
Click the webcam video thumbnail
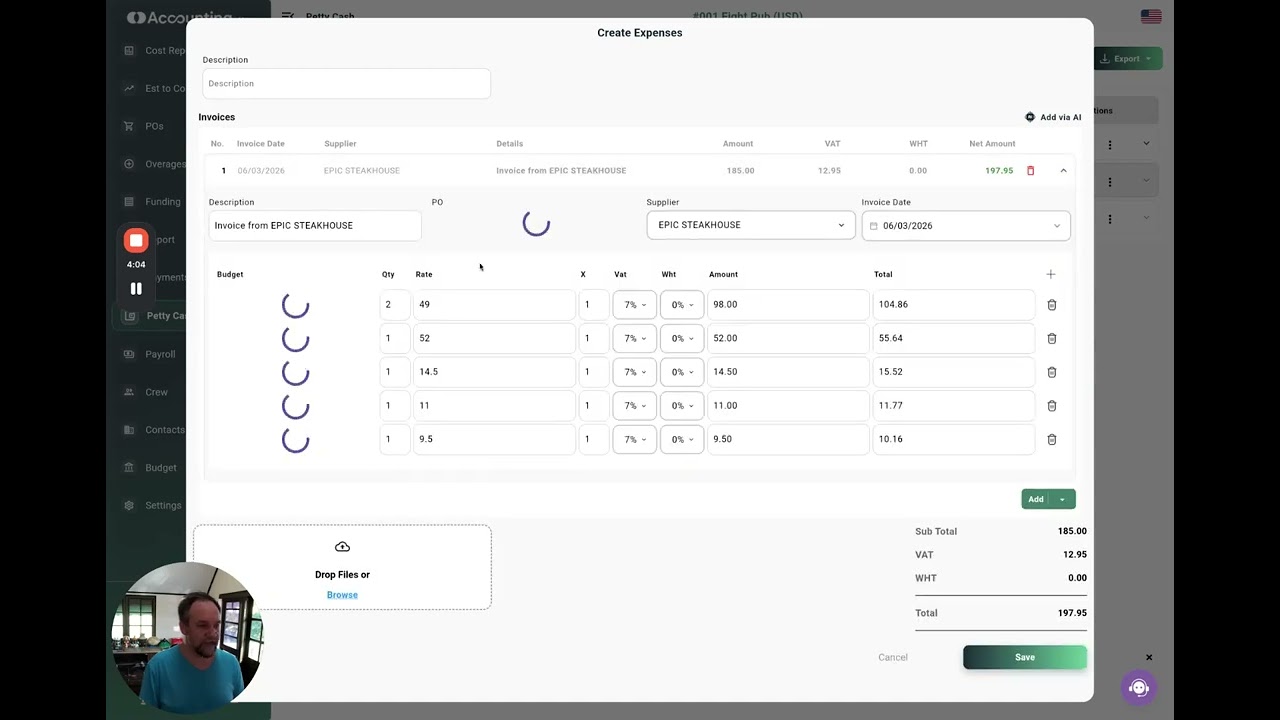(x=188, y=636)
